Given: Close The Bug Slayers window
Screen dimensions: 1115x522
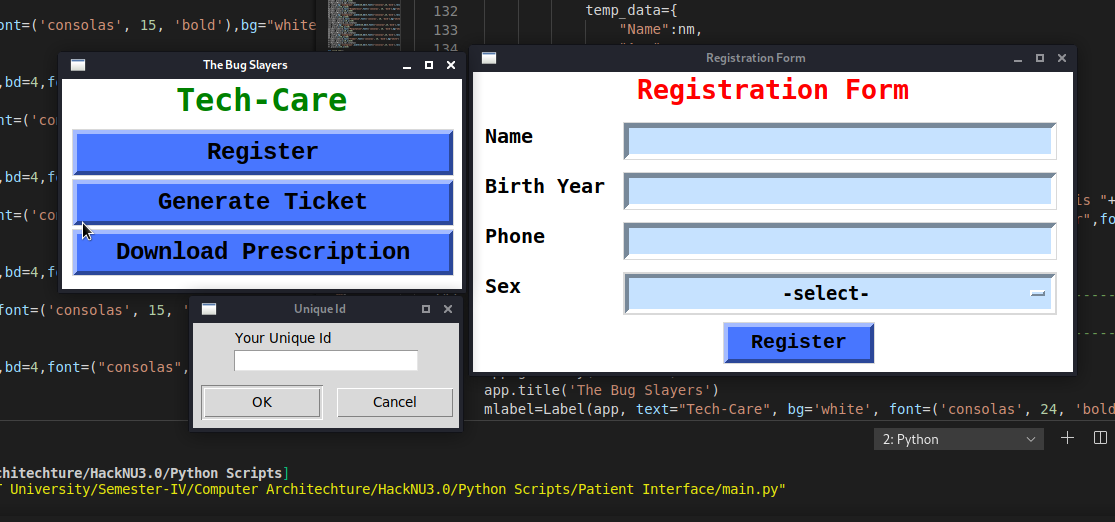Looking at the screenshot, I should click(x=451, y=65).
